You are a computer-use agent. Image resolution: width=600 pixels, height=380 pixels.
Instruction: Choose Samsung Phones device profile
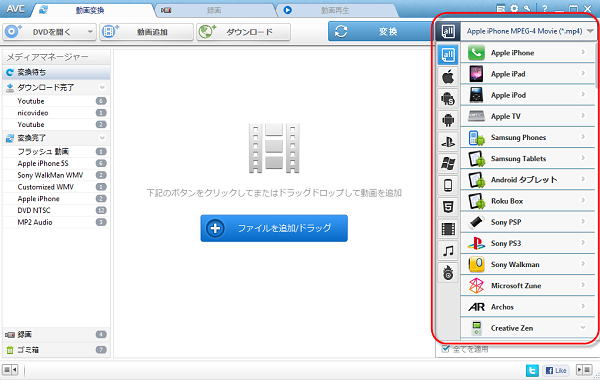click(528, 137)
